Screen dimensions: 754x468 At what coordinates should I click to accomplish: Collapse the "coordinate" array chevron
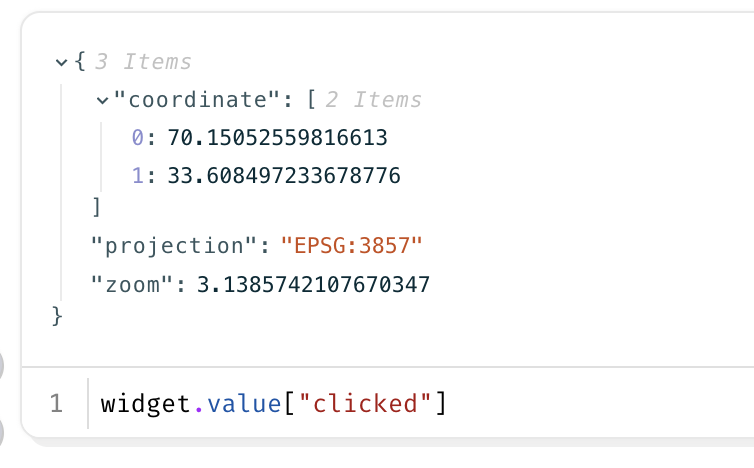point(102,101)
